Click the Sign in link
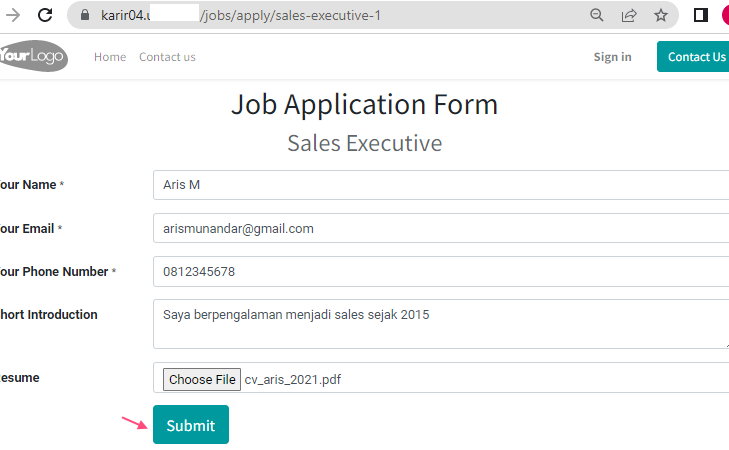Screen dimensions: 729x450 click(x=612, y=57)
